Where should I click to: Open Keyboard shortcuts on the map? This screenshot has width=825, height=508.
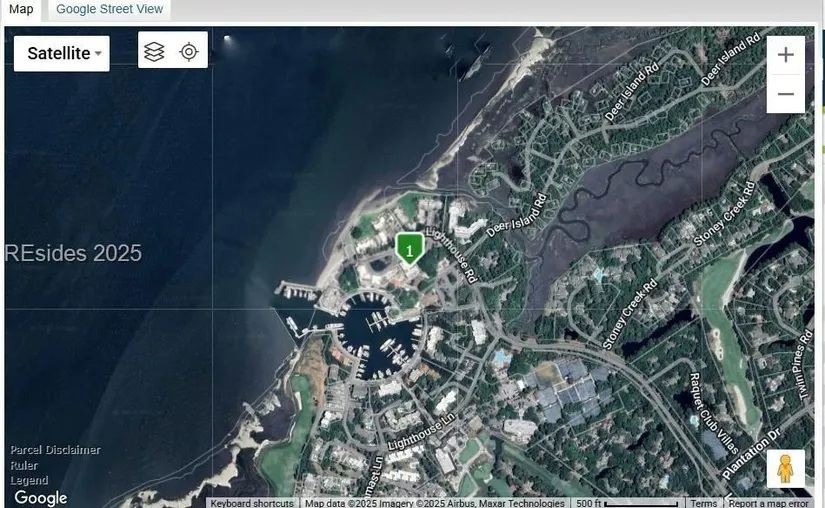252,503
